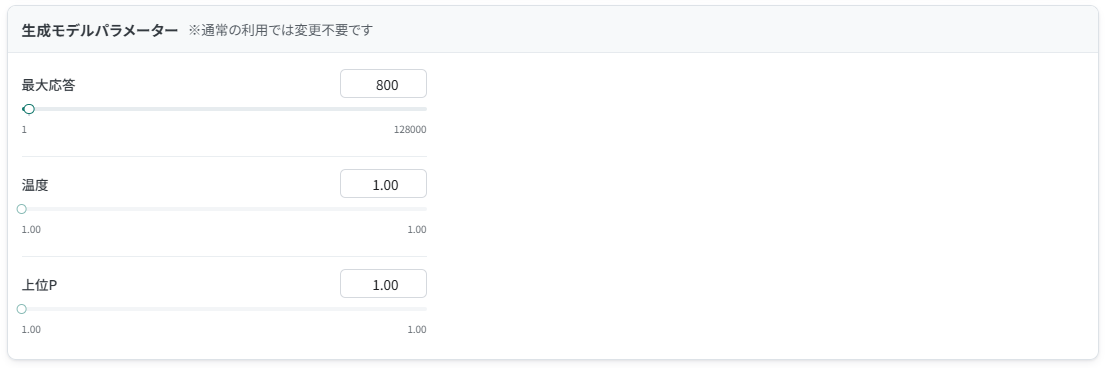
Task: Click the right 1.00 maximum label under 上位P
Action: pyautogui.click(x=417, y=330)
